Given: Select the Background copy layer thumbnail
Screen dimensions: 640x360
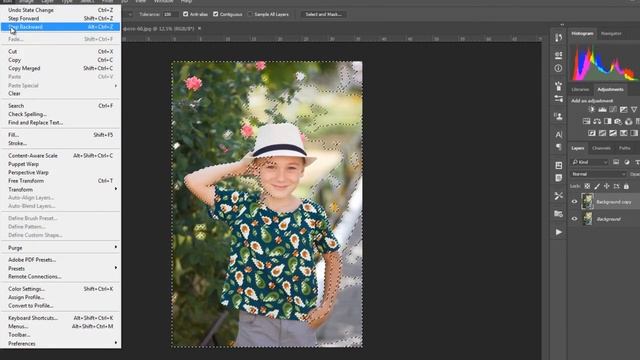Looking at the screenshot, I should [x=587, y=202].
